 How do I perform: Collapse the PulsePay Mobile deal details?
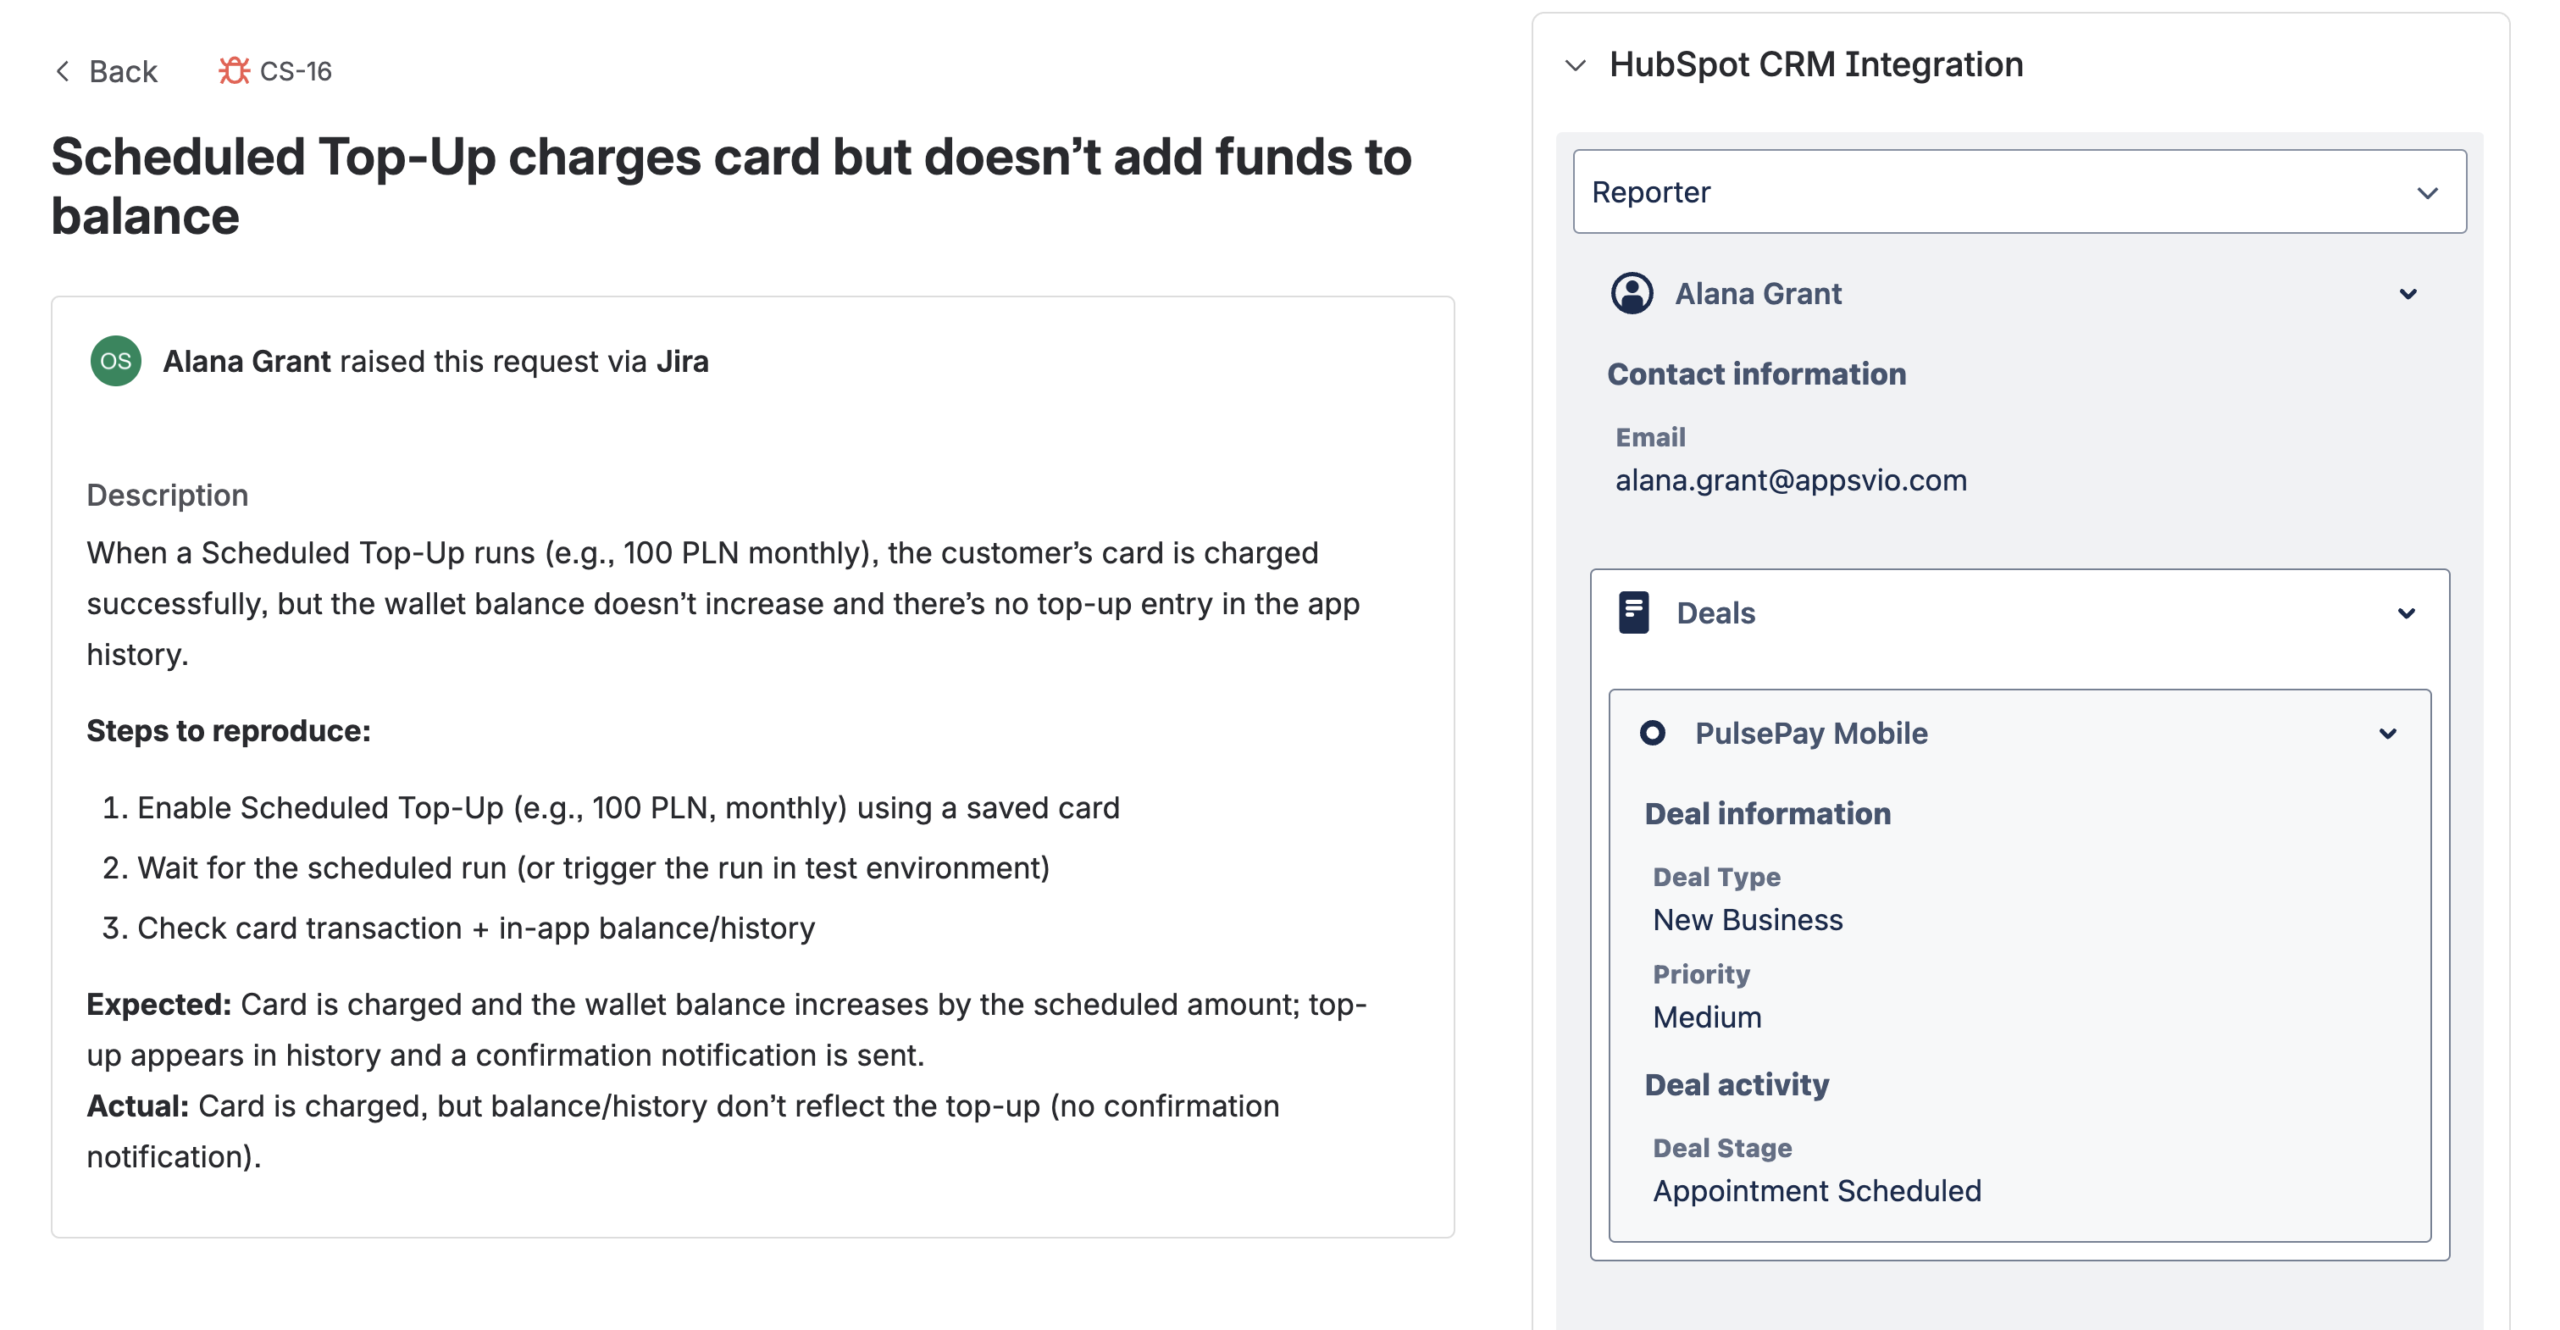[2387, 734]
